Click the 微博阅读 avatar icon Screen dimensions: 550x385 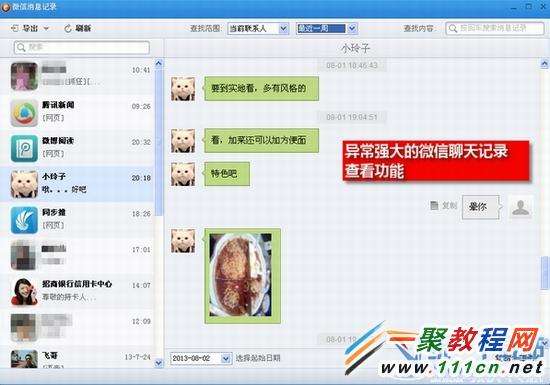tap(24, 149)
